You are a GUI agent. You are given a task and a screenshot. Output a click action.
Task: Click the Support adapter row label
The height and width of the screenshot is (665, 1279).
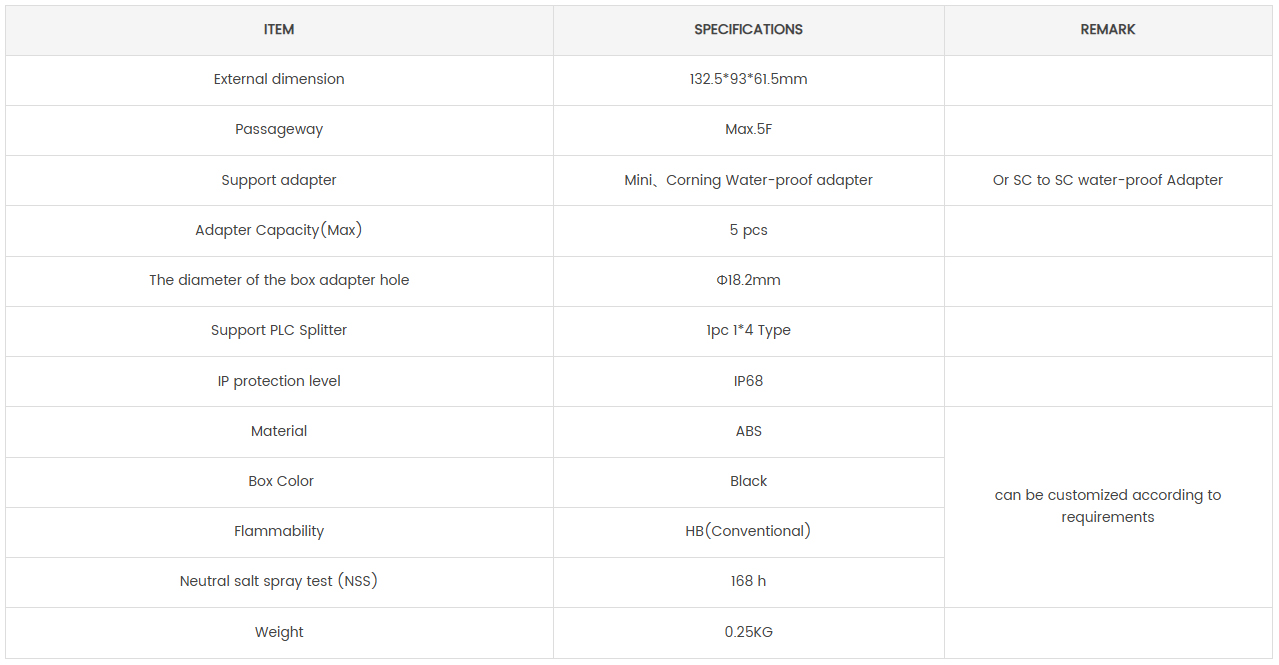pos(279,180)
